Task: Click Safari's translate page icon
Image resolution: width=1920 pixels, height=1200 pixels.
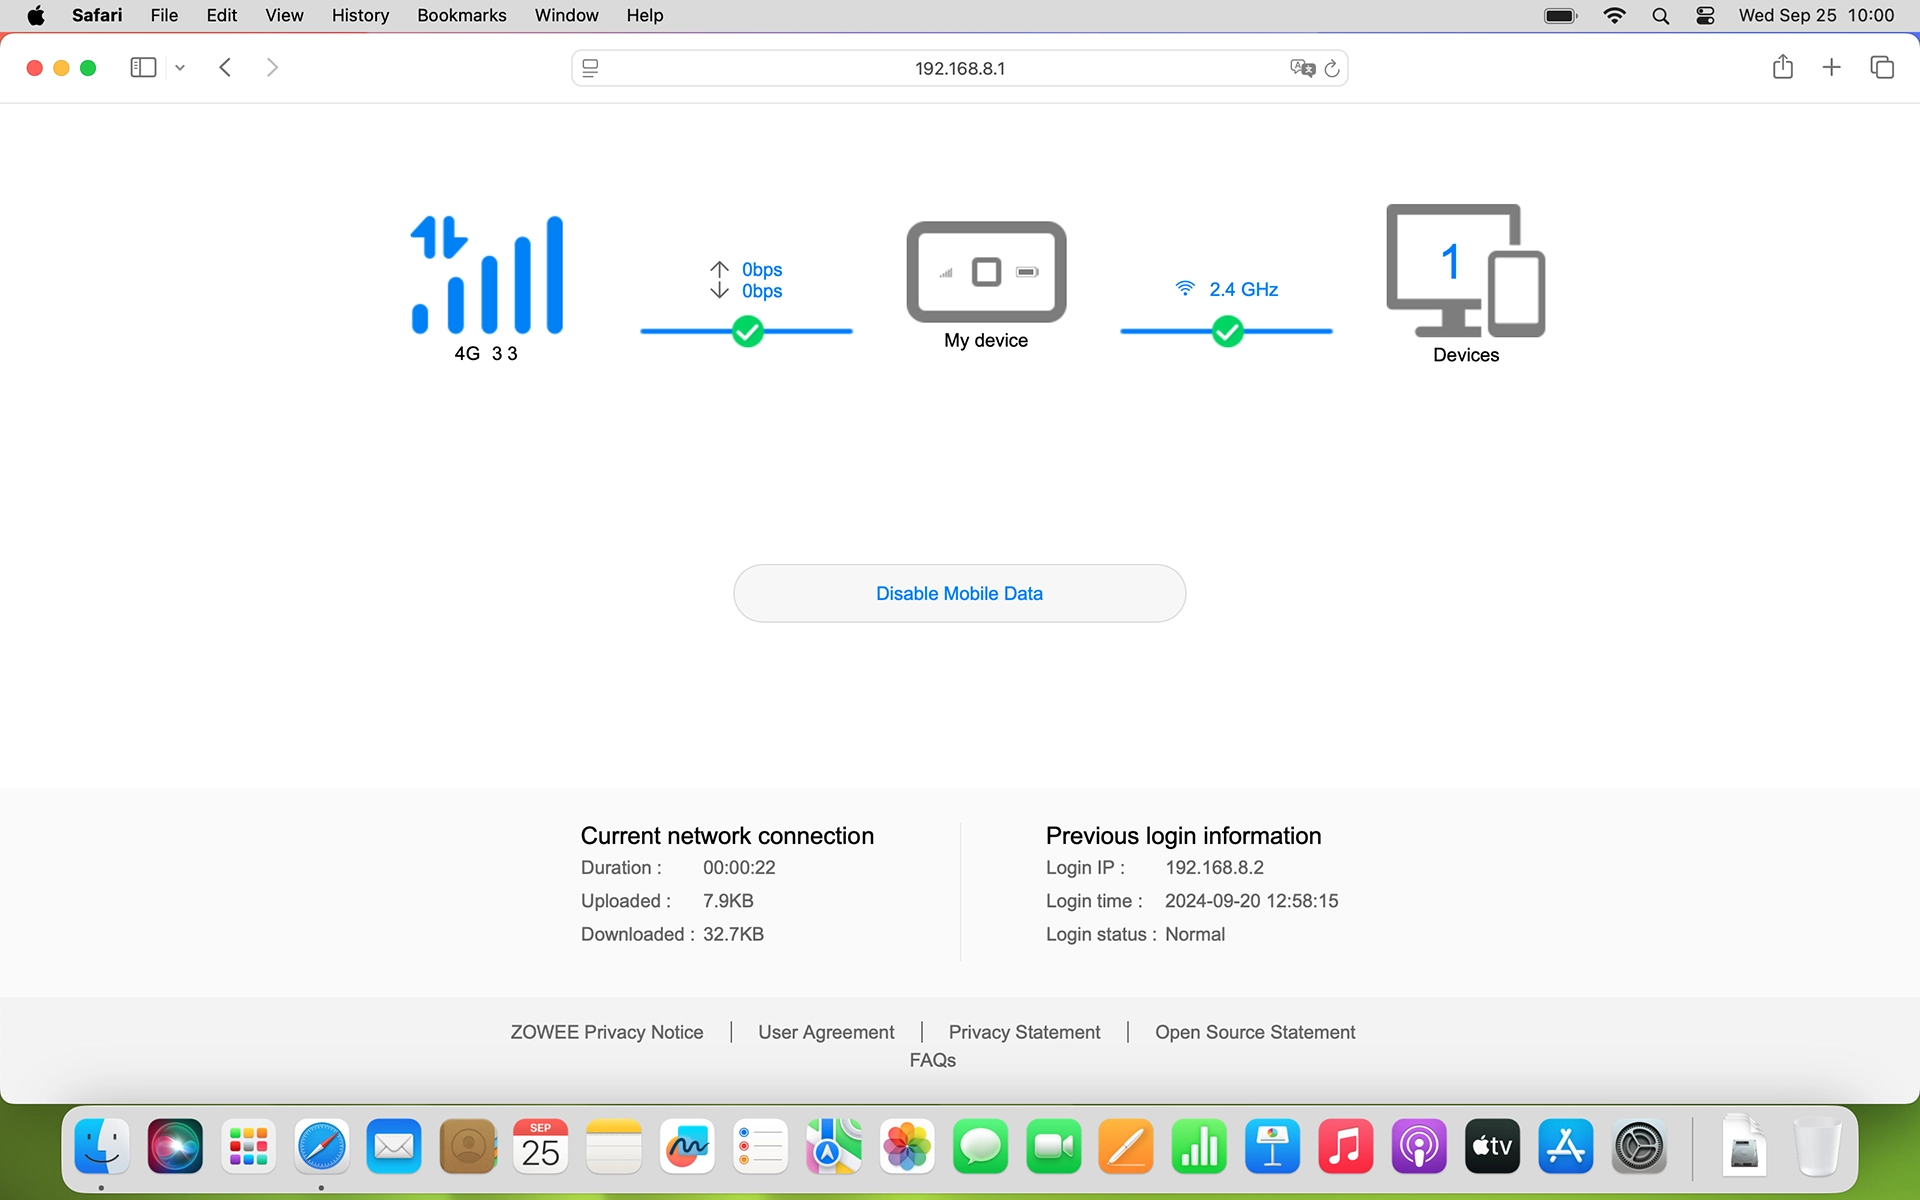Action: point(1301,68)
